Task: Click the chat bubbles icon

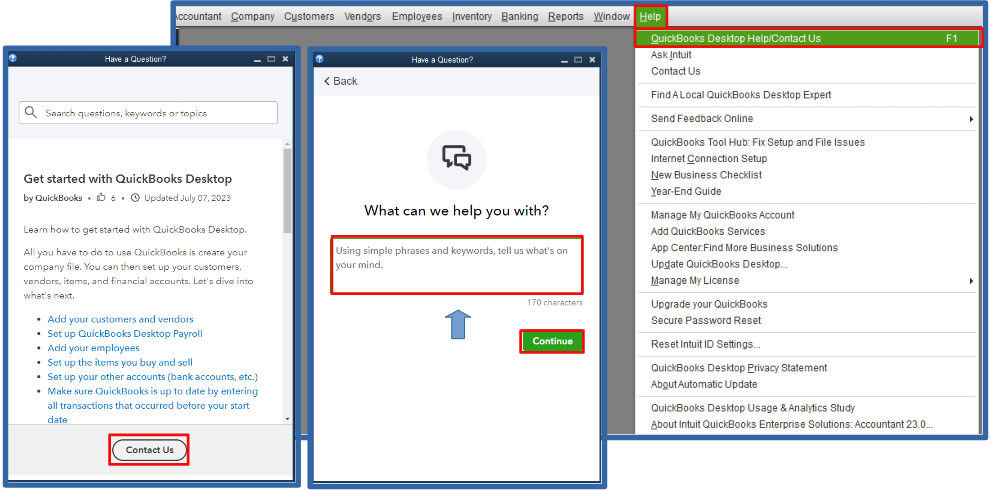Action: [456, 159]
